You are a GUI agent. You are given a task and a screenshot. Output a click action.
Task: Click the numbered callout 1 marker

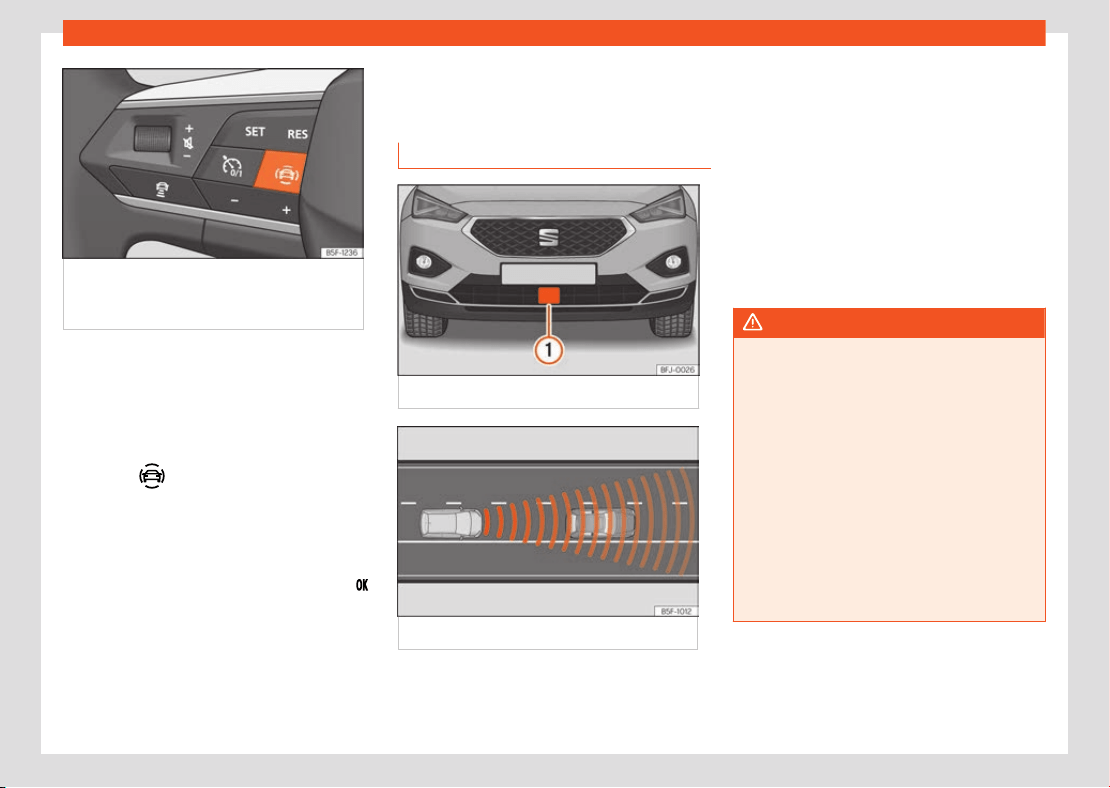[x=549, y=350]
